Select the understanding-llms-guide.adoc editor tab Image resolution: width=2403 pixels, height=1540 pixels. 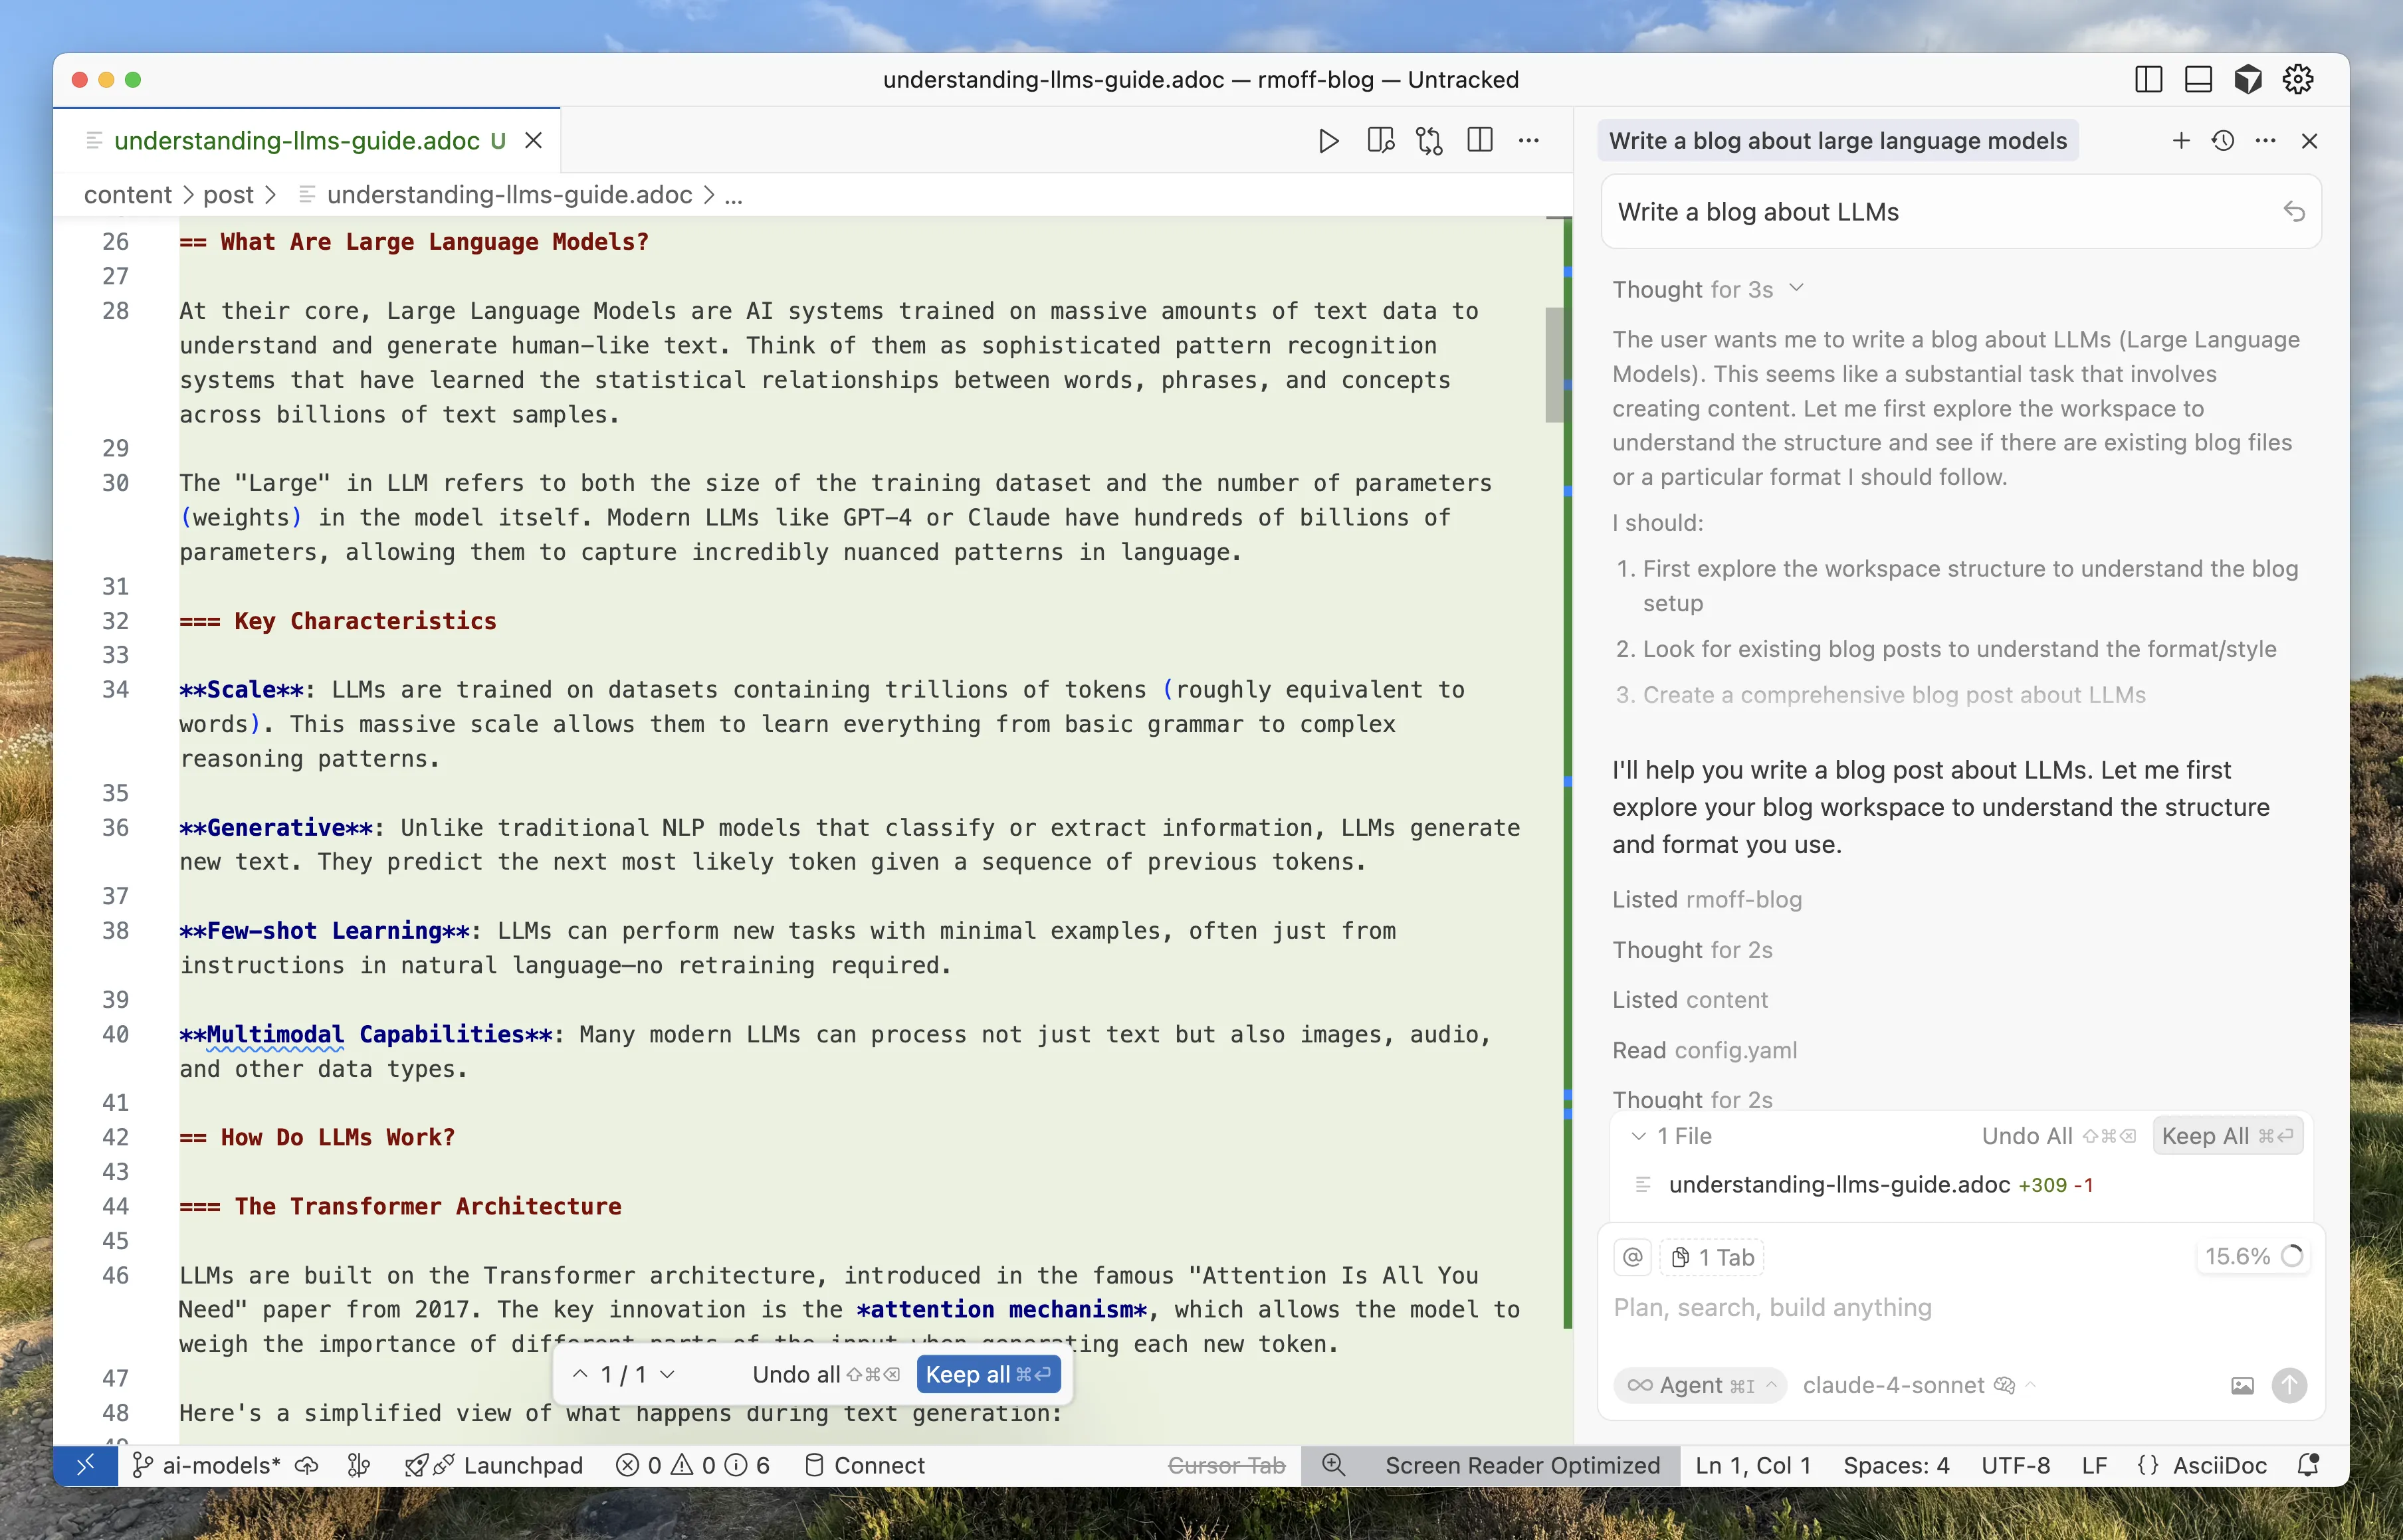[x=297, y=141]
